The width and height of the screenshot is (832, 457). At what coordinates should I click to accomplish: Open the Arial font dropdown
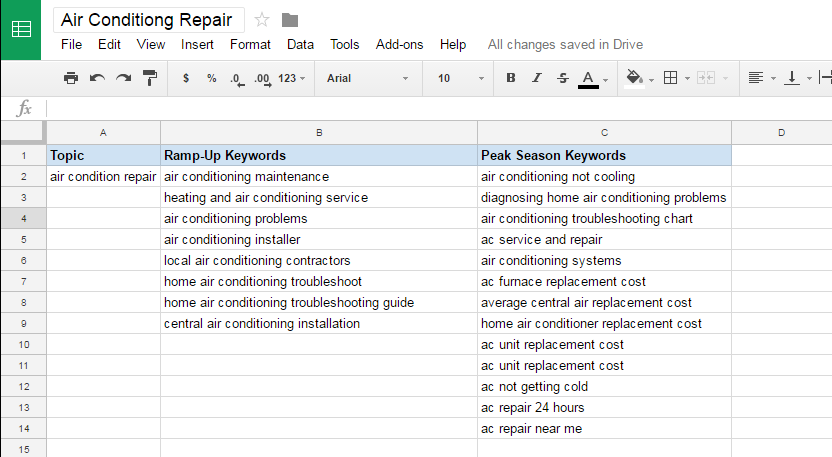click(368, 78)
